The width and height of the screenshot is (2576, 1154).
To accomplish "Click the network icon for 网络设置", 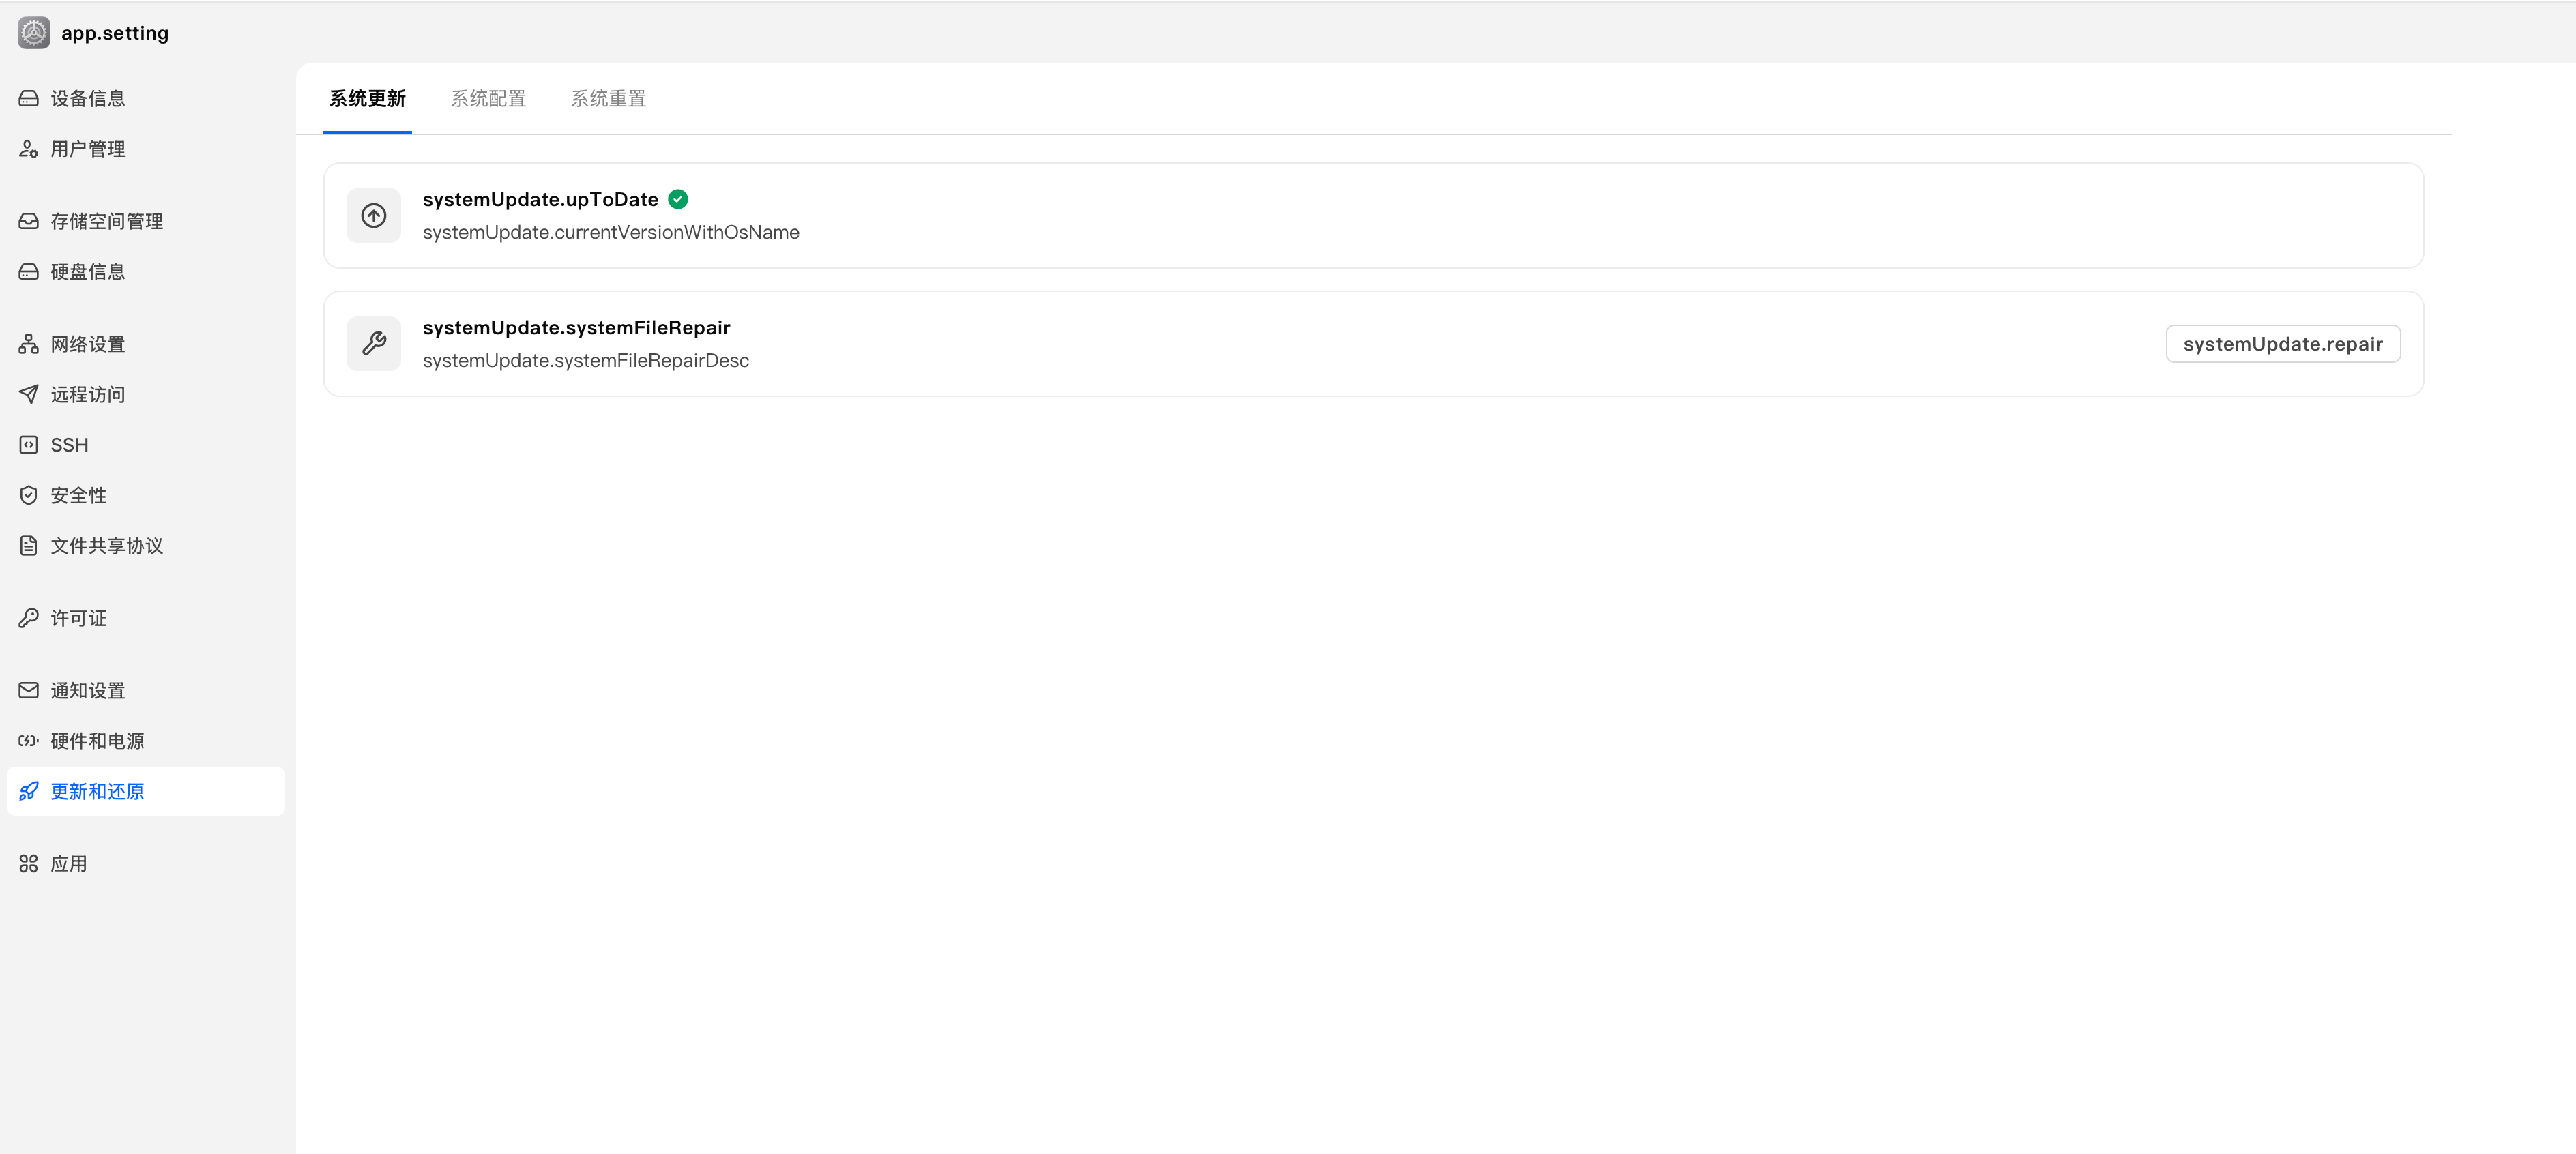I will [x=29, y=344].
